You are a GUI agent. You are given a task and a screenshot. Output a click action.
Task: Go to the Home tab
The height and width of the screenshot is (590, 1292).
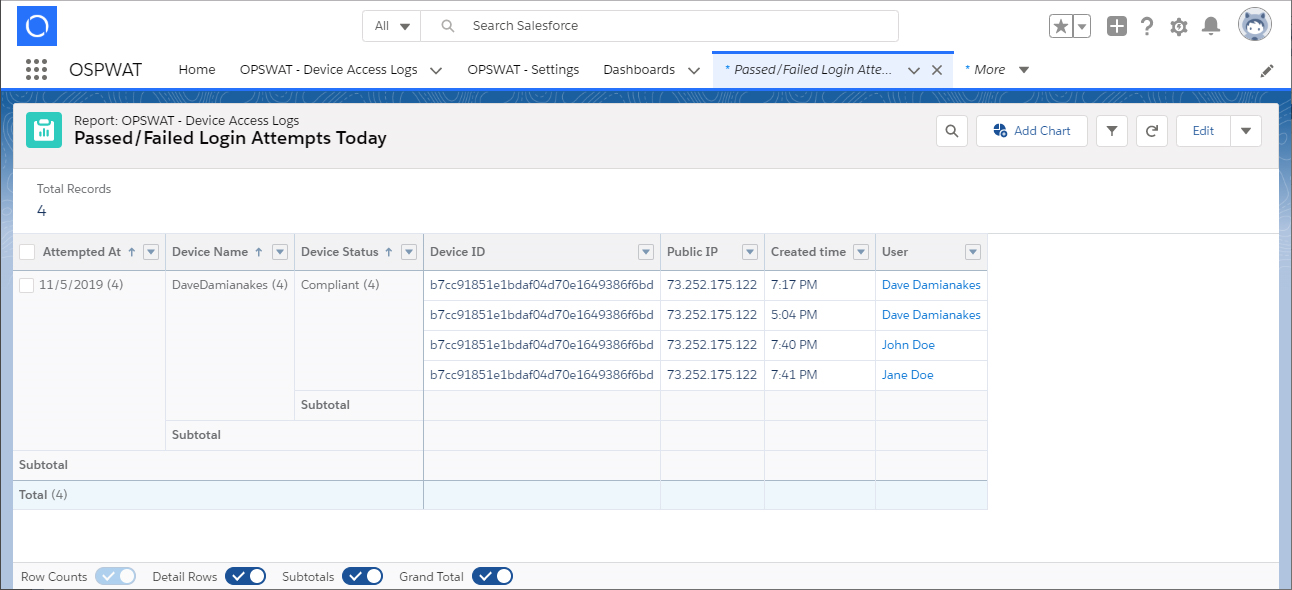tap(197, 70)
